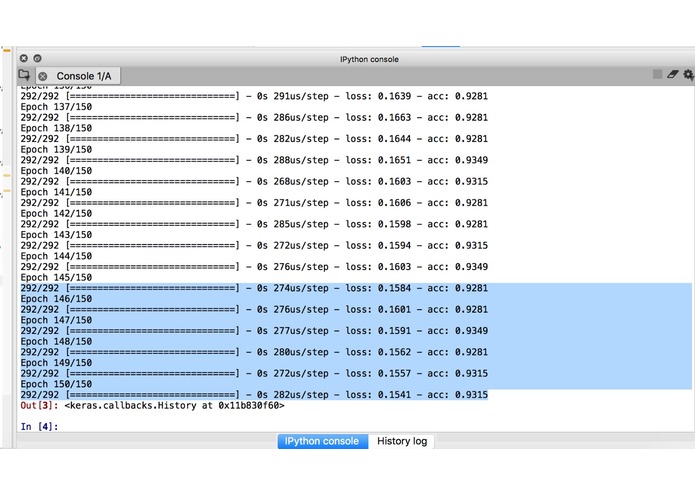Undock the IPython console pane
The height and width of the screenshot is (494, 695).
tap(38, 58)
